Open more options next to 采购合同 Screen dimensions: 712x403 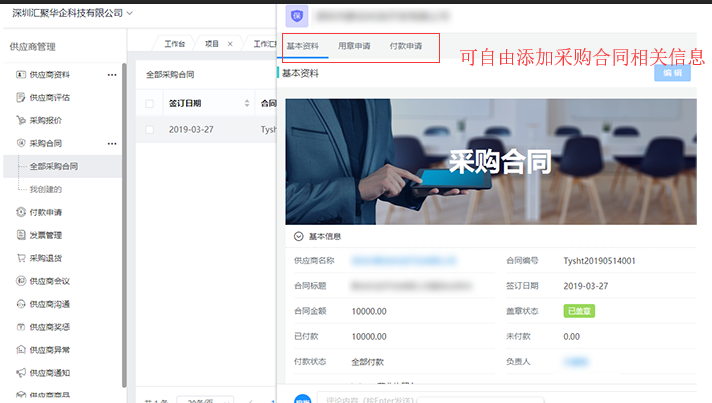click(x=112, y=143)
